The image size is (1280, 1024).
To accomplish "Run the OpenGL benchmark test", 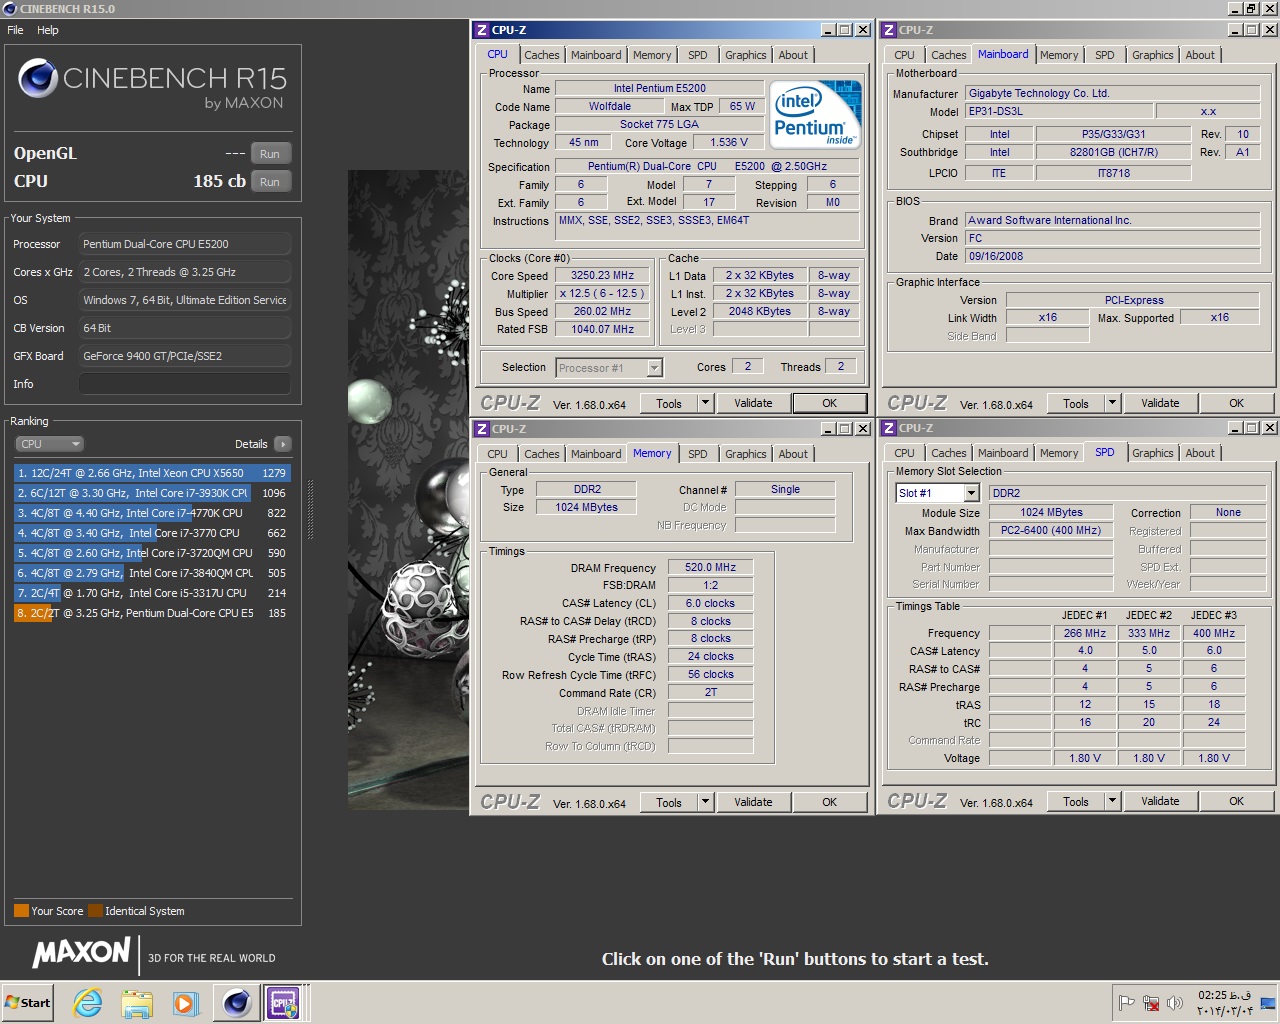I will (270, 154).
